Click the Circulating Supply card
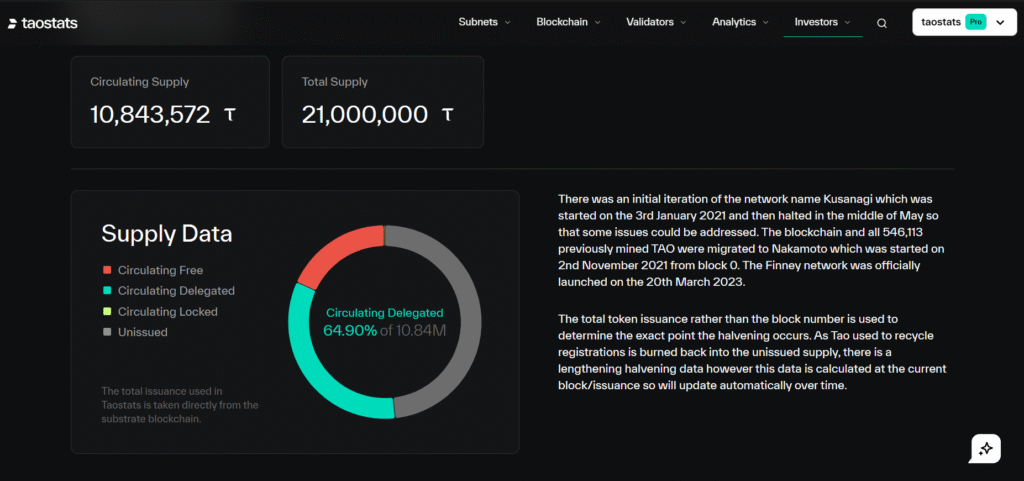1024x481 pixels. (x=169, y=102)
